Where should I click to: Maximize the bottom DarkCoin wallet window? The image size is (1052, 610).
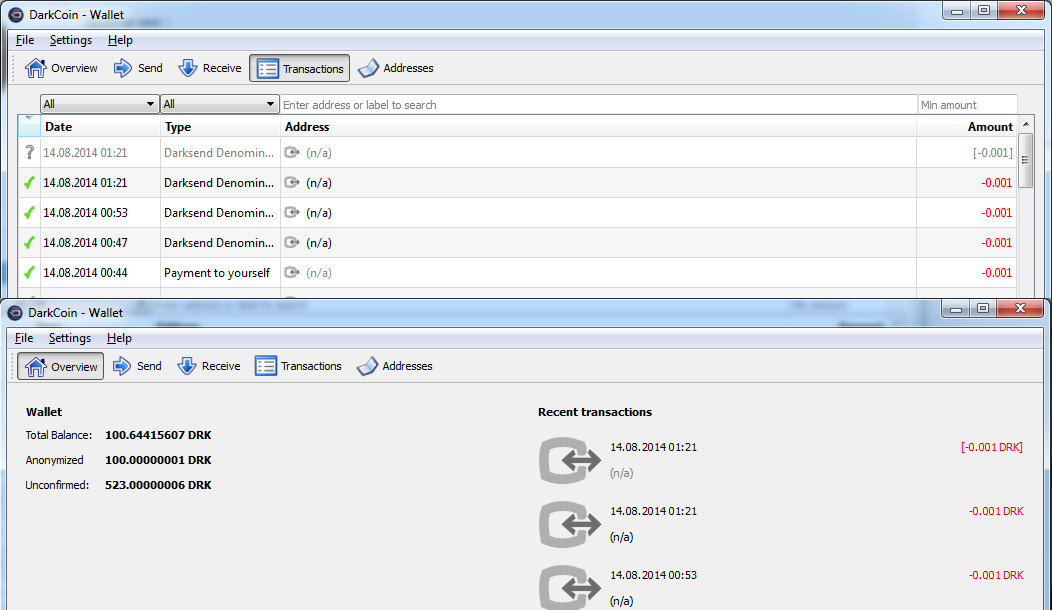point(983,309)
